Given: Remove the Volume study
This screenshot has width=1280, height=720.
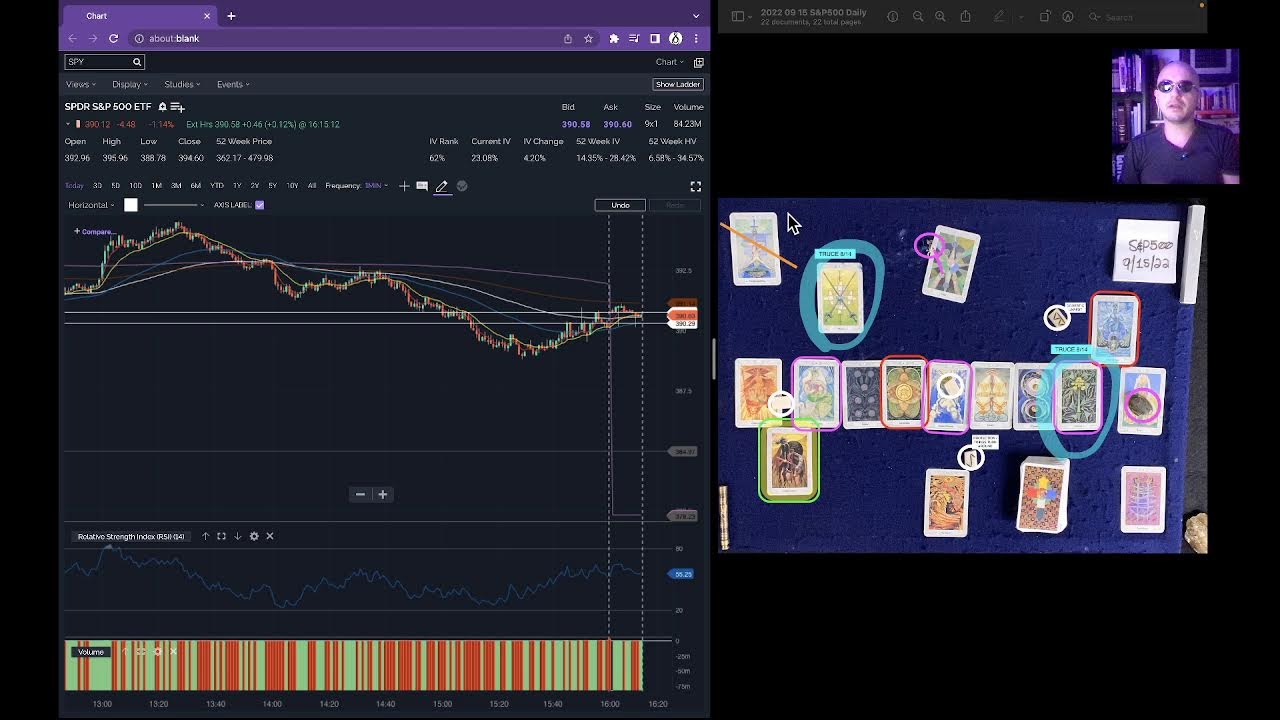Looking at the screenshot, I should click(173, 652).
